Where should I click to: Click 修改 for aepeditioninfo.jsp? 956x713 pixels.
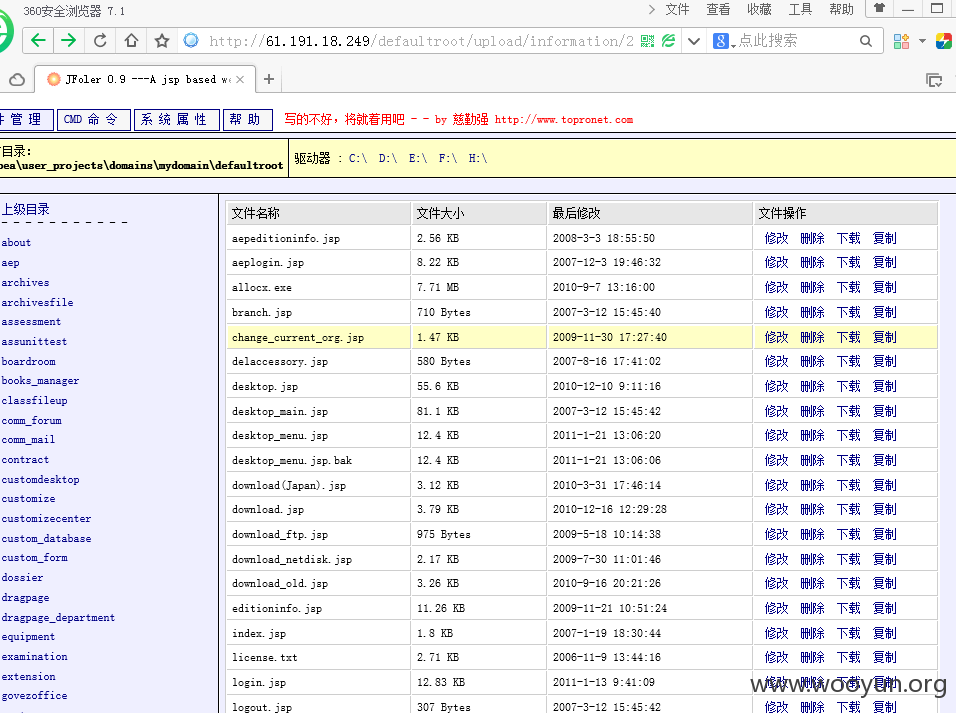776,238
